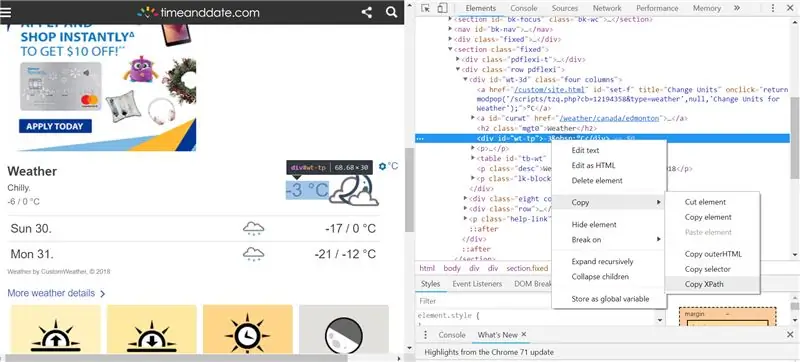The height and width of the screenshot is (362, 800).
Task: Open the console drawer three-dot menu
Action: [426, 335]
